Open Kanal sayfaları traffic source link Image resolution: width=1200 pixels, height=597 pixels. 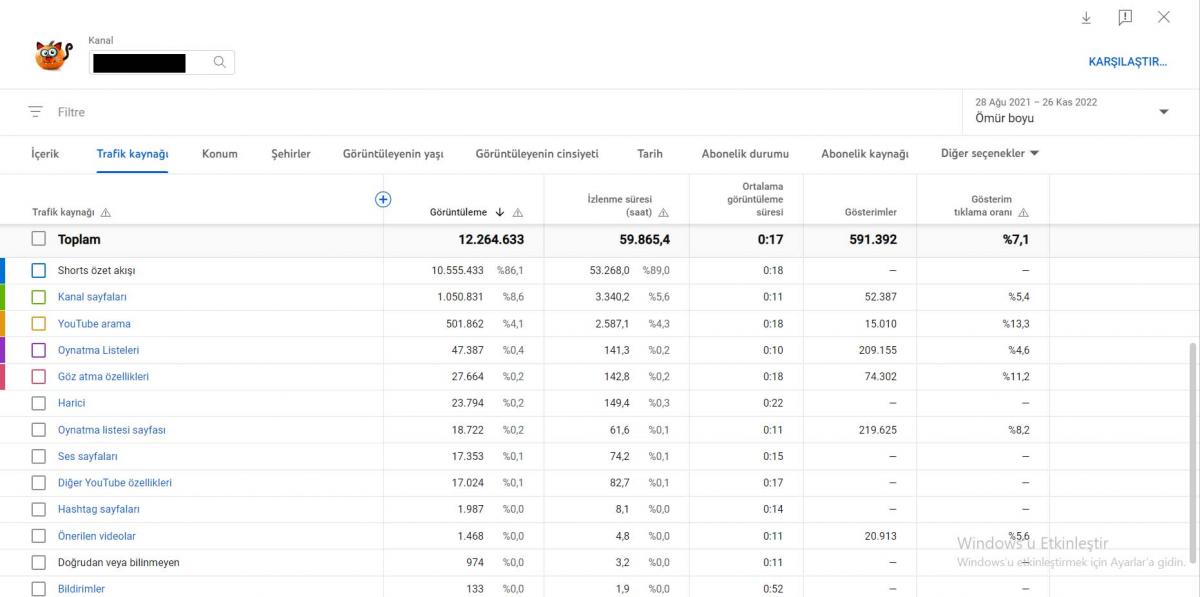coord(92,297)
